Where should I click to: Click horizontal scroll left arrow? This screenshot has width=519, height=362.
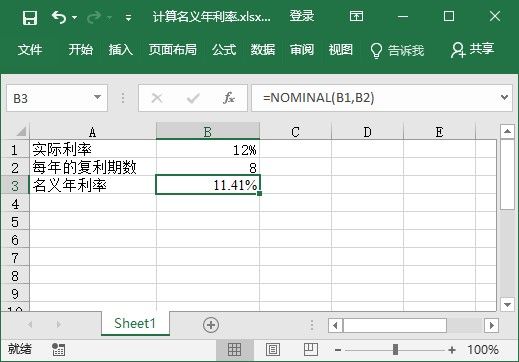click(335, 325)
